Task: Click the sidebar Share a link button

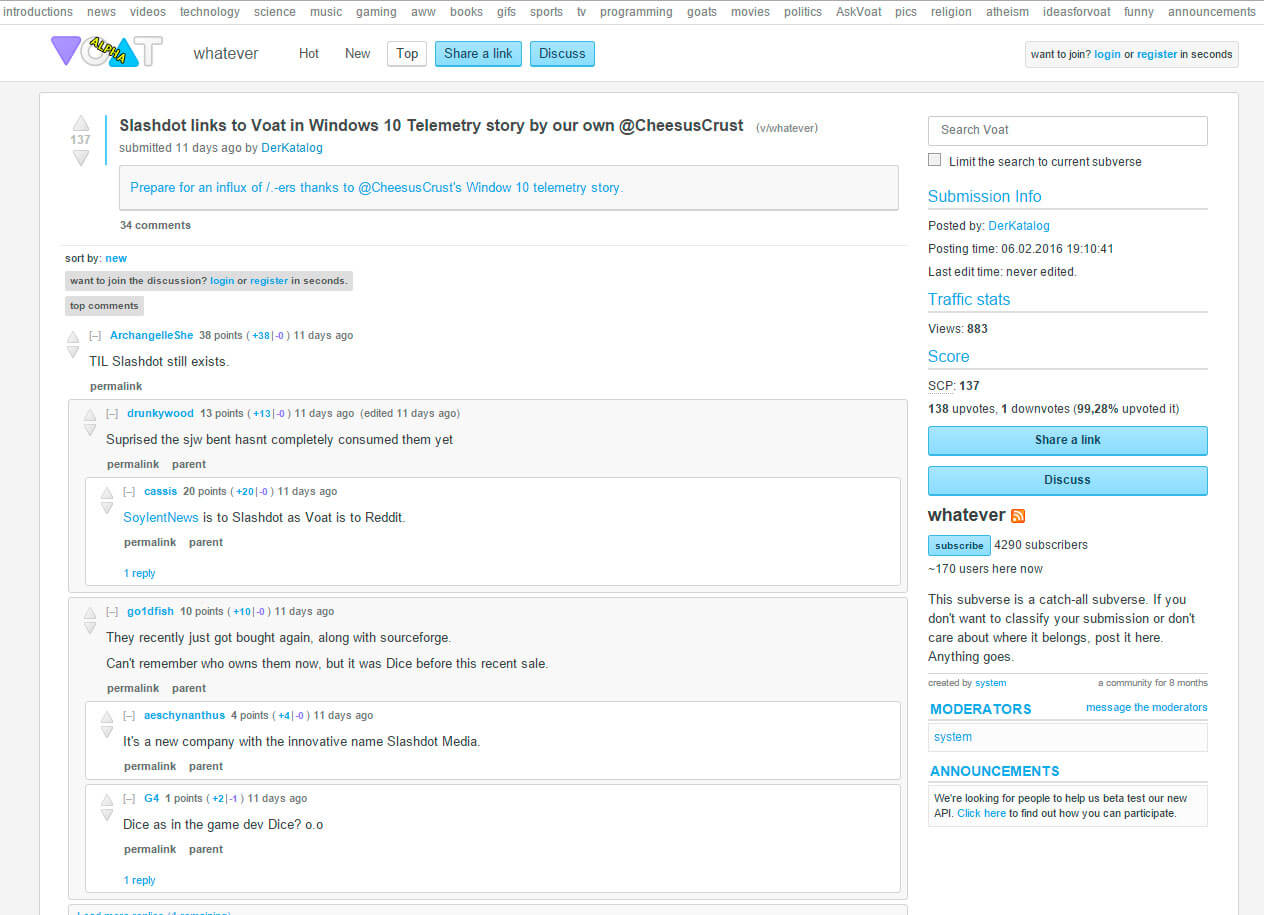Action: pos(1067,440)
